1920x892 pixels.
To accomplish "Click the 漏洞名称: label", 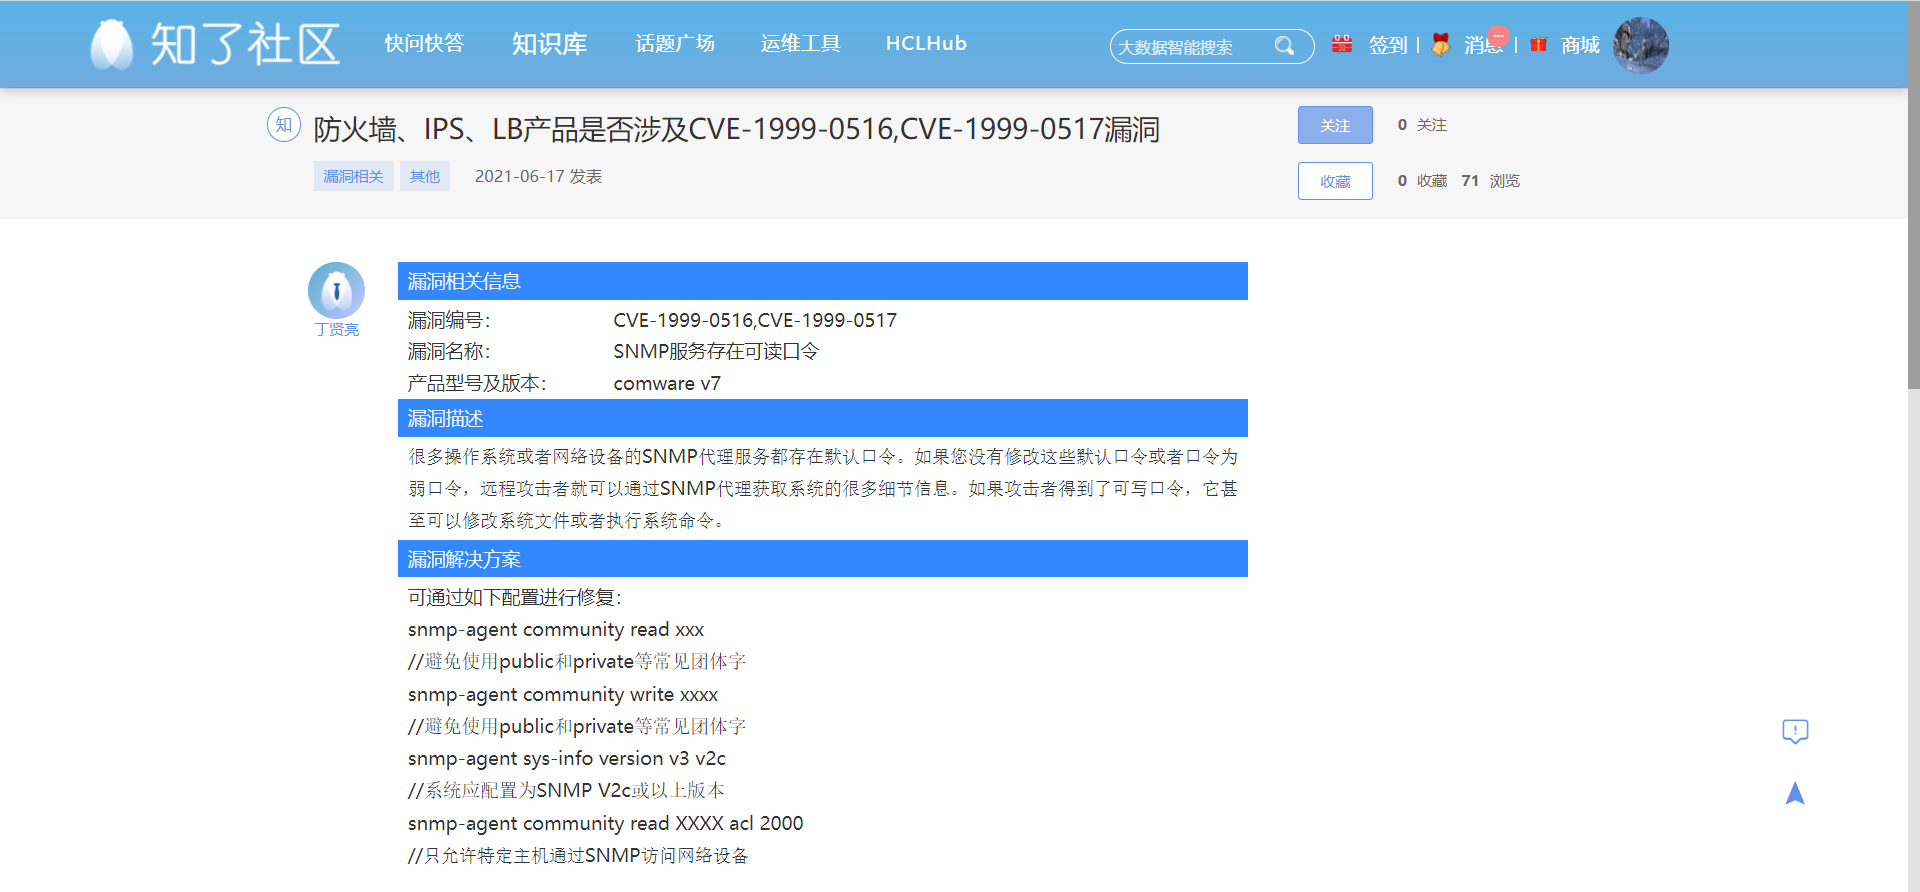I will coord(449,351).
